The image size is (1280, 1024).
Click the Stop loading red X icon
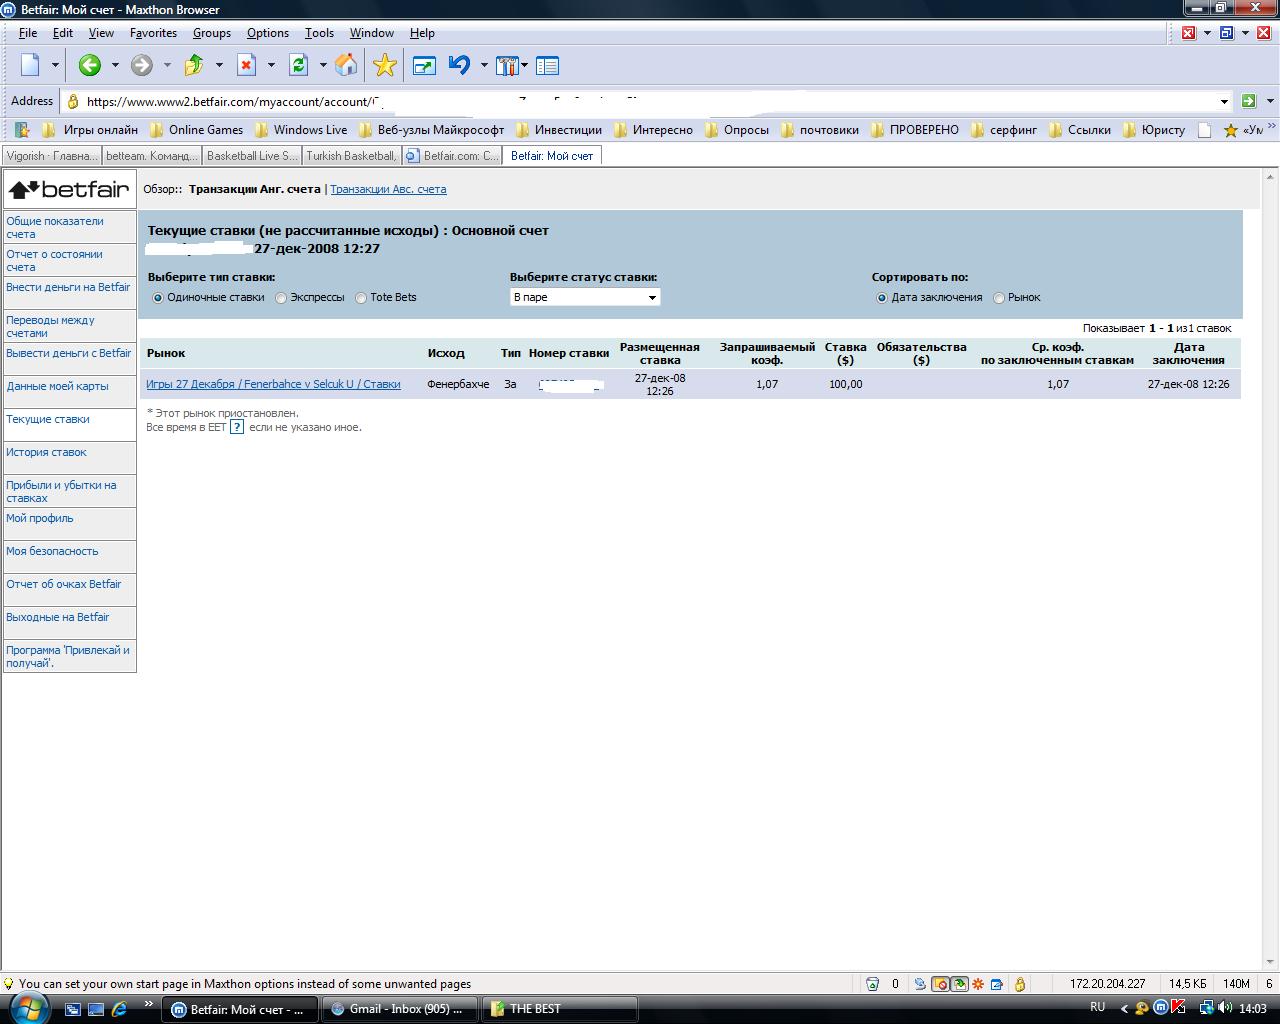(246, 66)
